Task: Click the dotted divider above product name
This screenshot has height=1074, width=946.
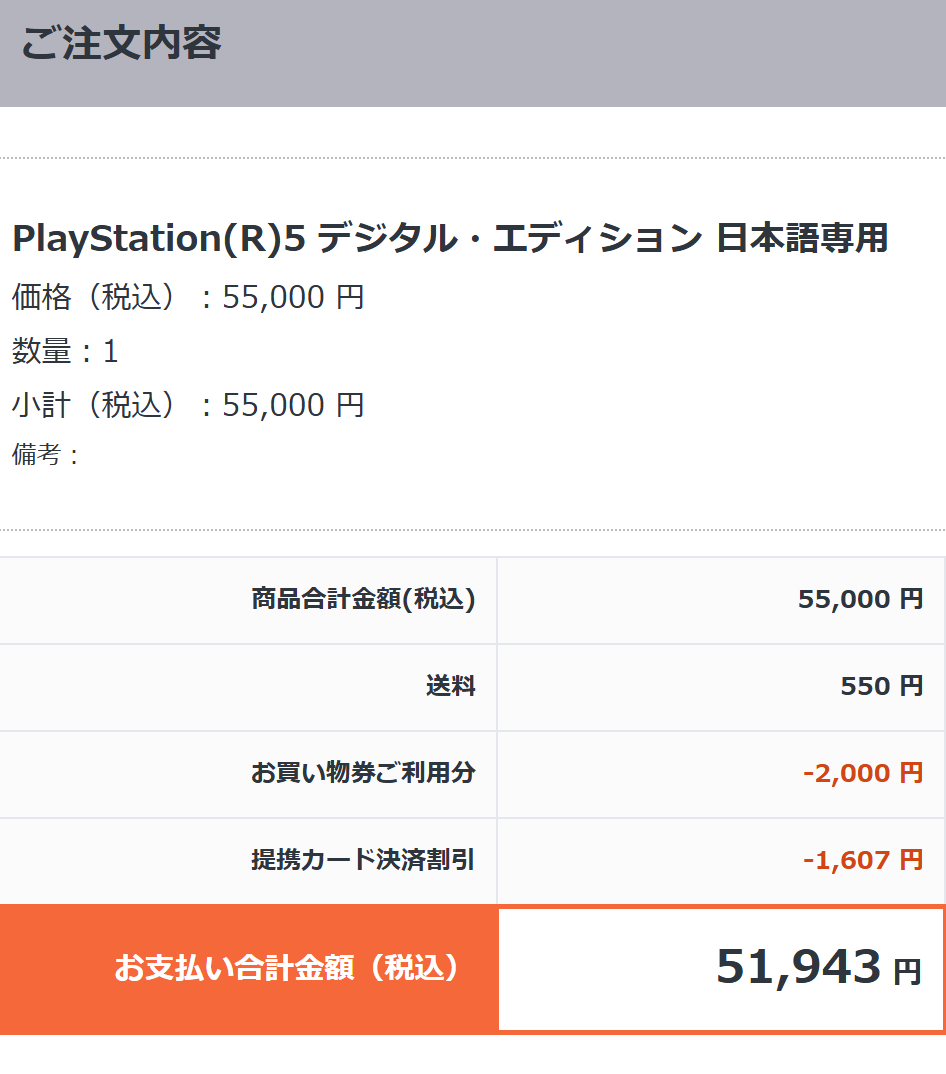Action: [473, 158]
